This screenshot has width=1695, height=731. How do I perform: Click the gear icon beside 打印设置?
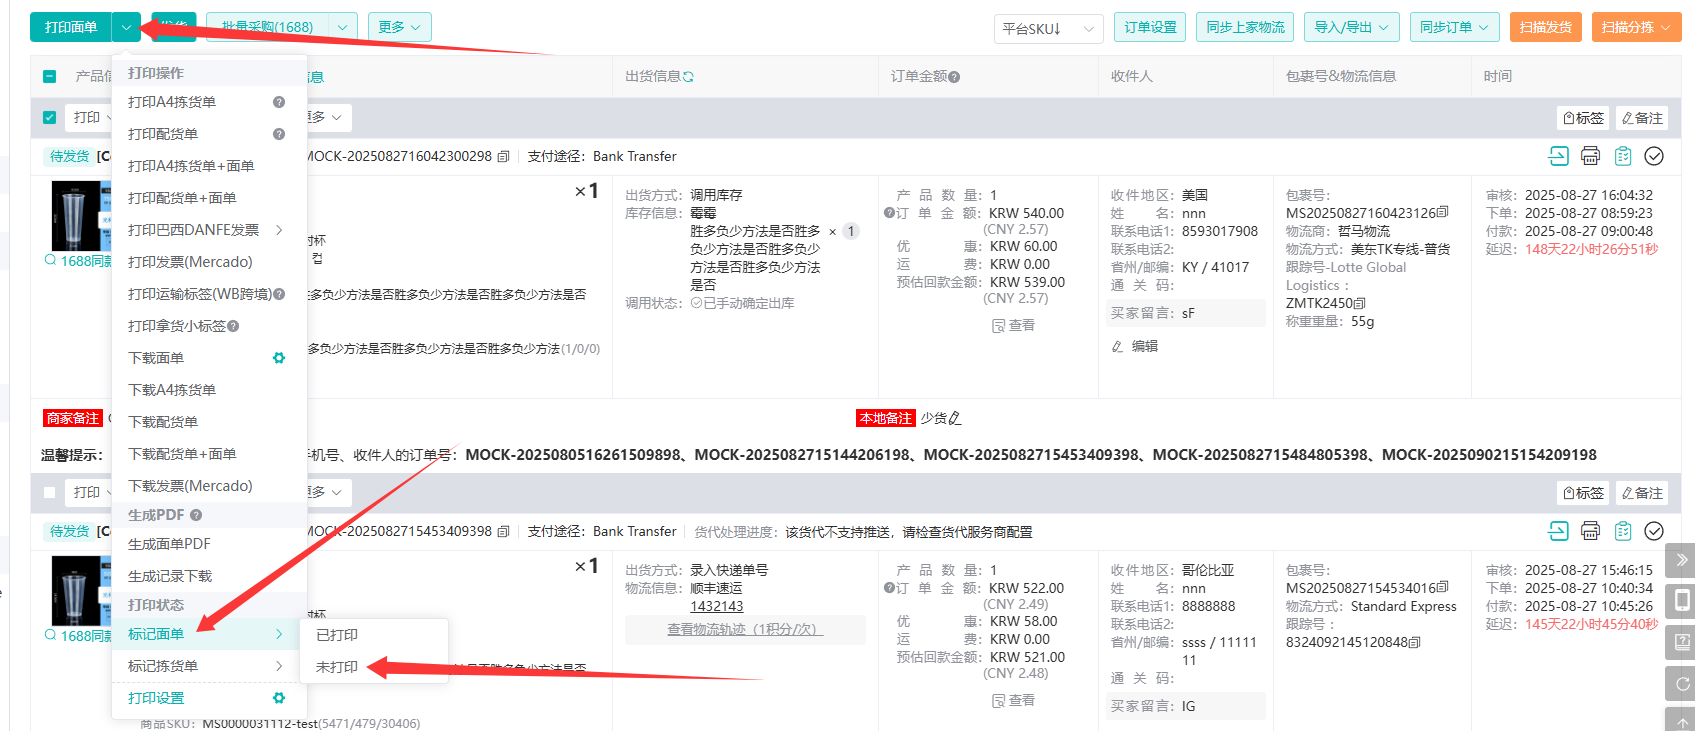click(279, 698)
